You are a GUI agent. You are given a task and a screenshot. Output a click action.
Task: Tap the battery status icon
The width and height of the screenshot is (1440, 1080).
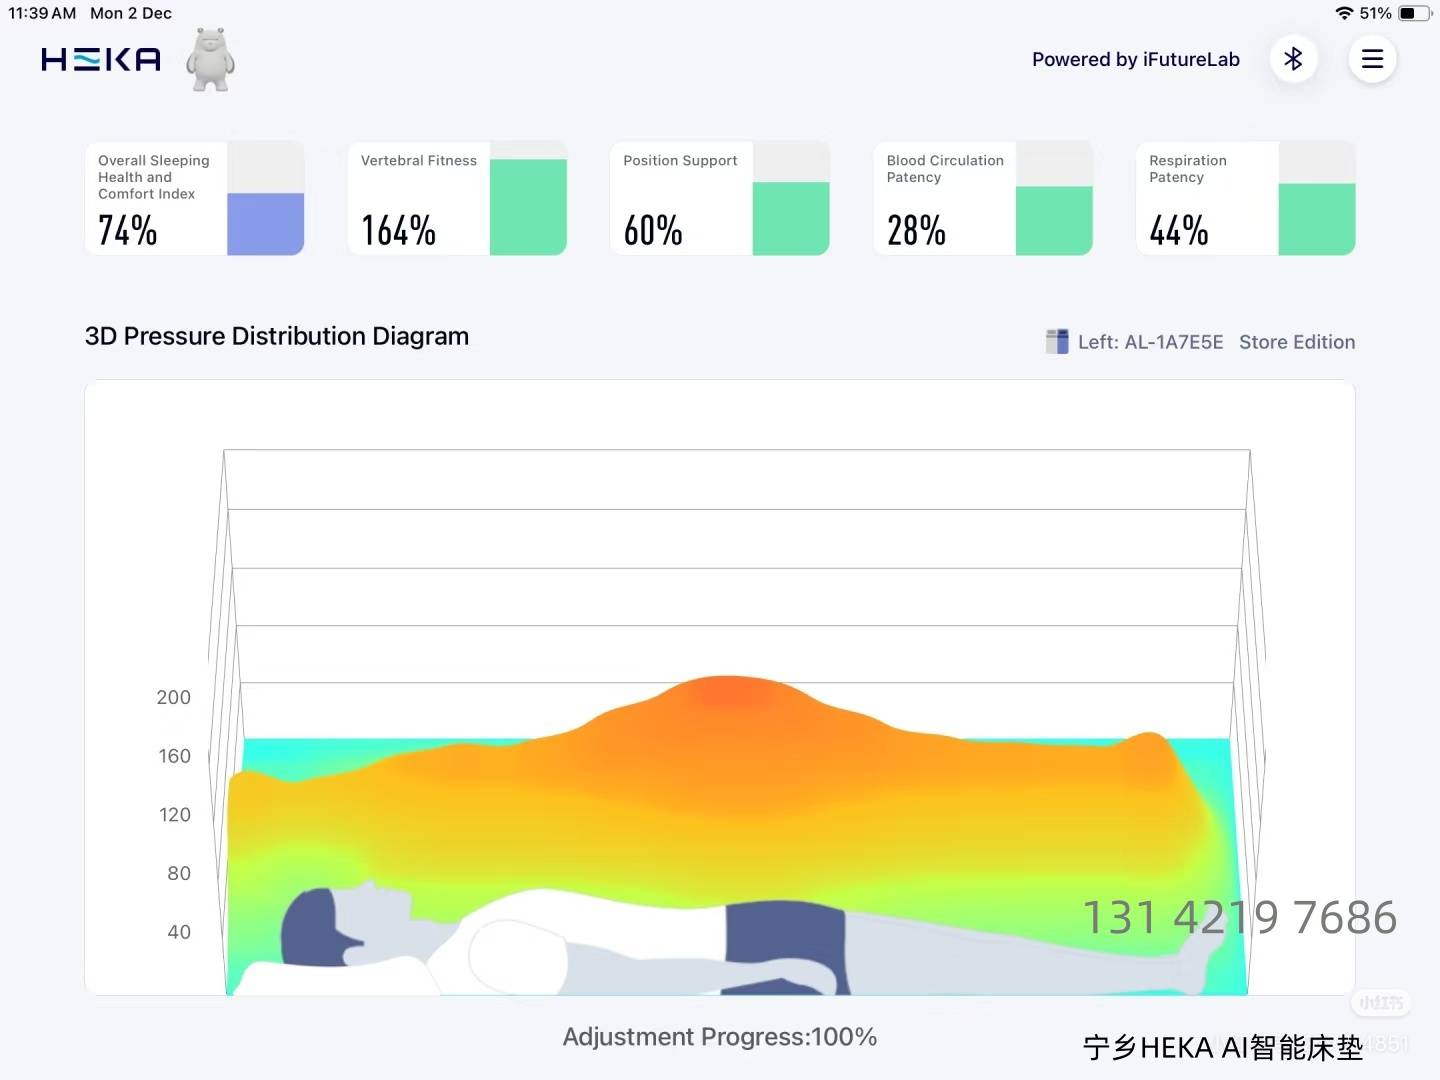point(1413,13)
